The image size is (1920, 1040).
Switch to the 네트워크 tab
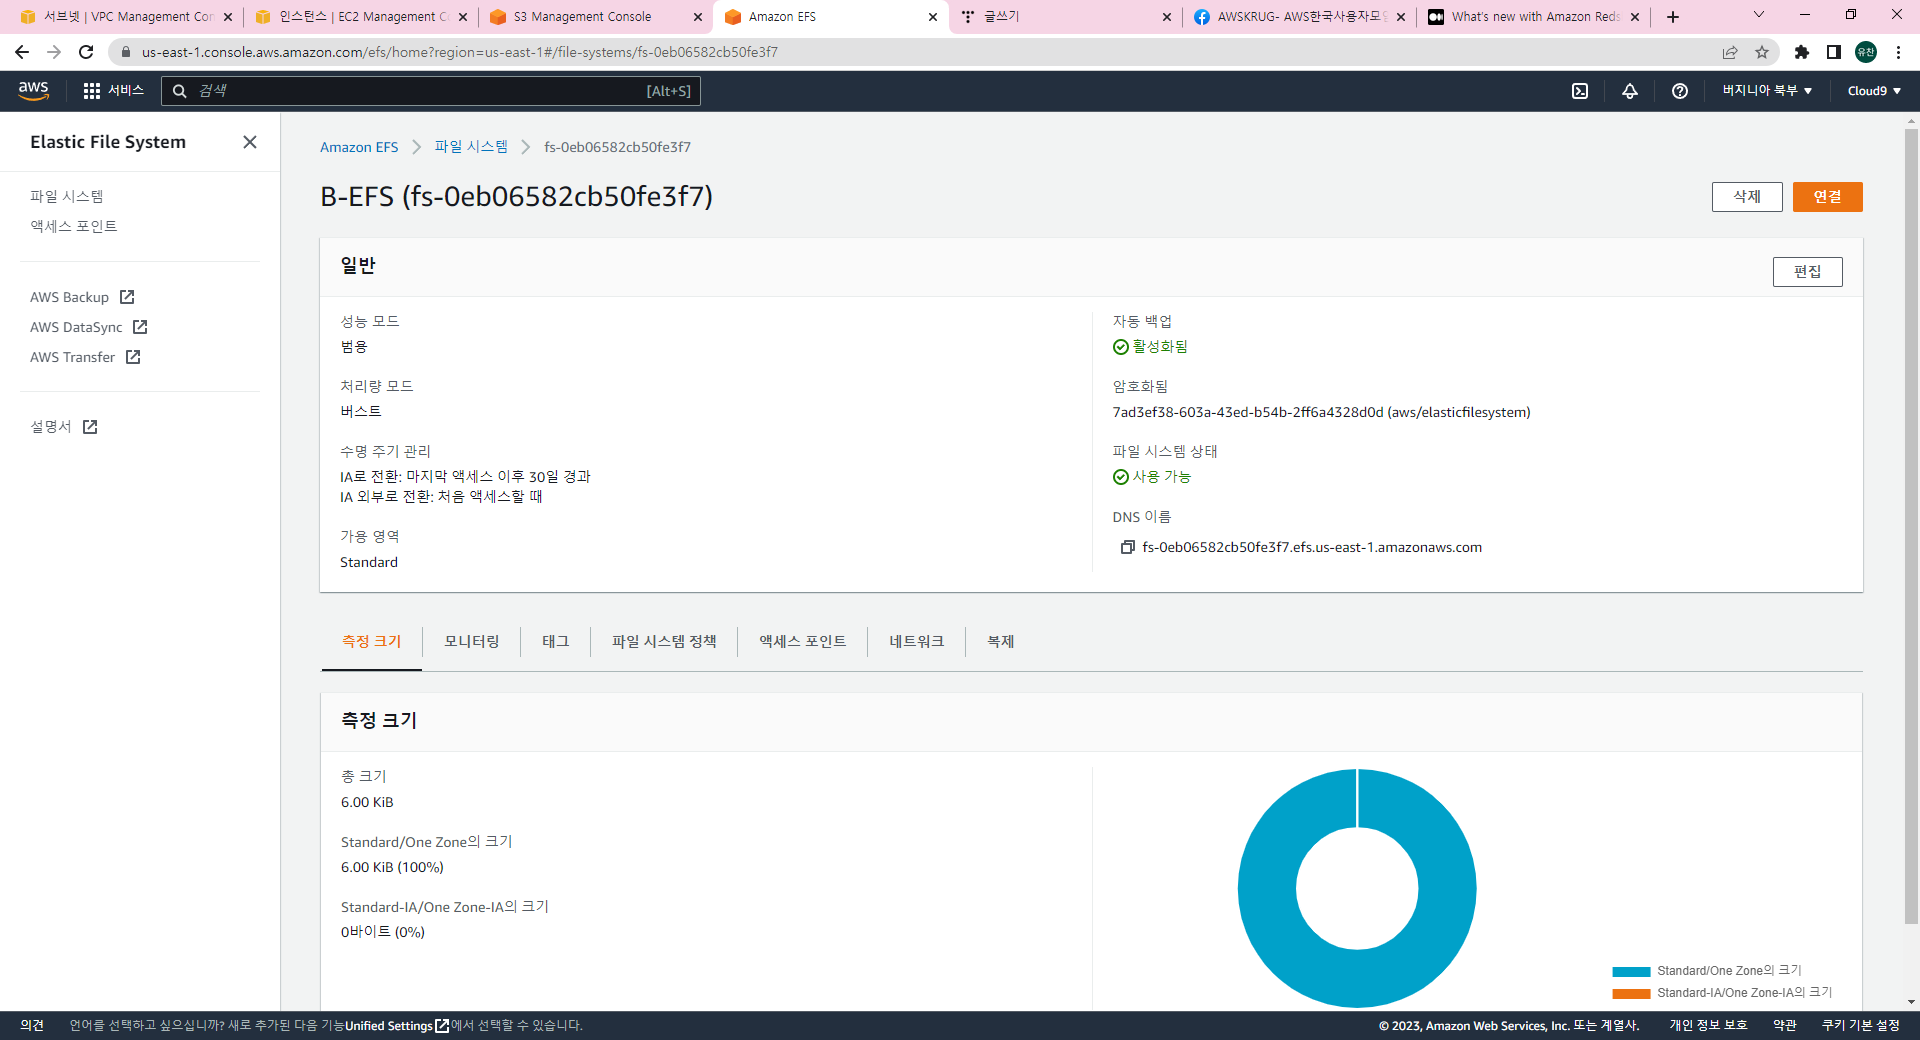point(917,642)
